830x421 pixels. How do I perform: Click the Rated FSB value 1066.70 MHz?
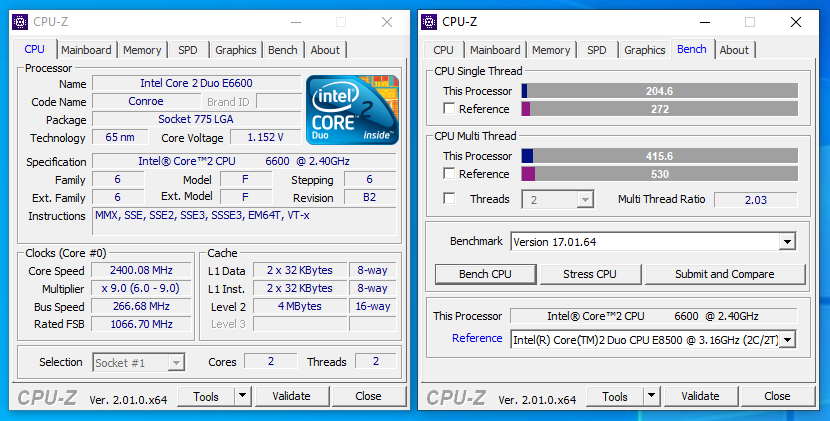tap(141, 324)
